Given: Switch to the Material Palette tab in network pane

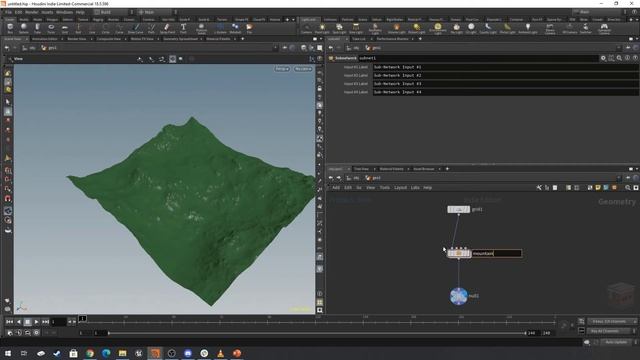Looking at the screenshot, I should [x=391, y=169].
